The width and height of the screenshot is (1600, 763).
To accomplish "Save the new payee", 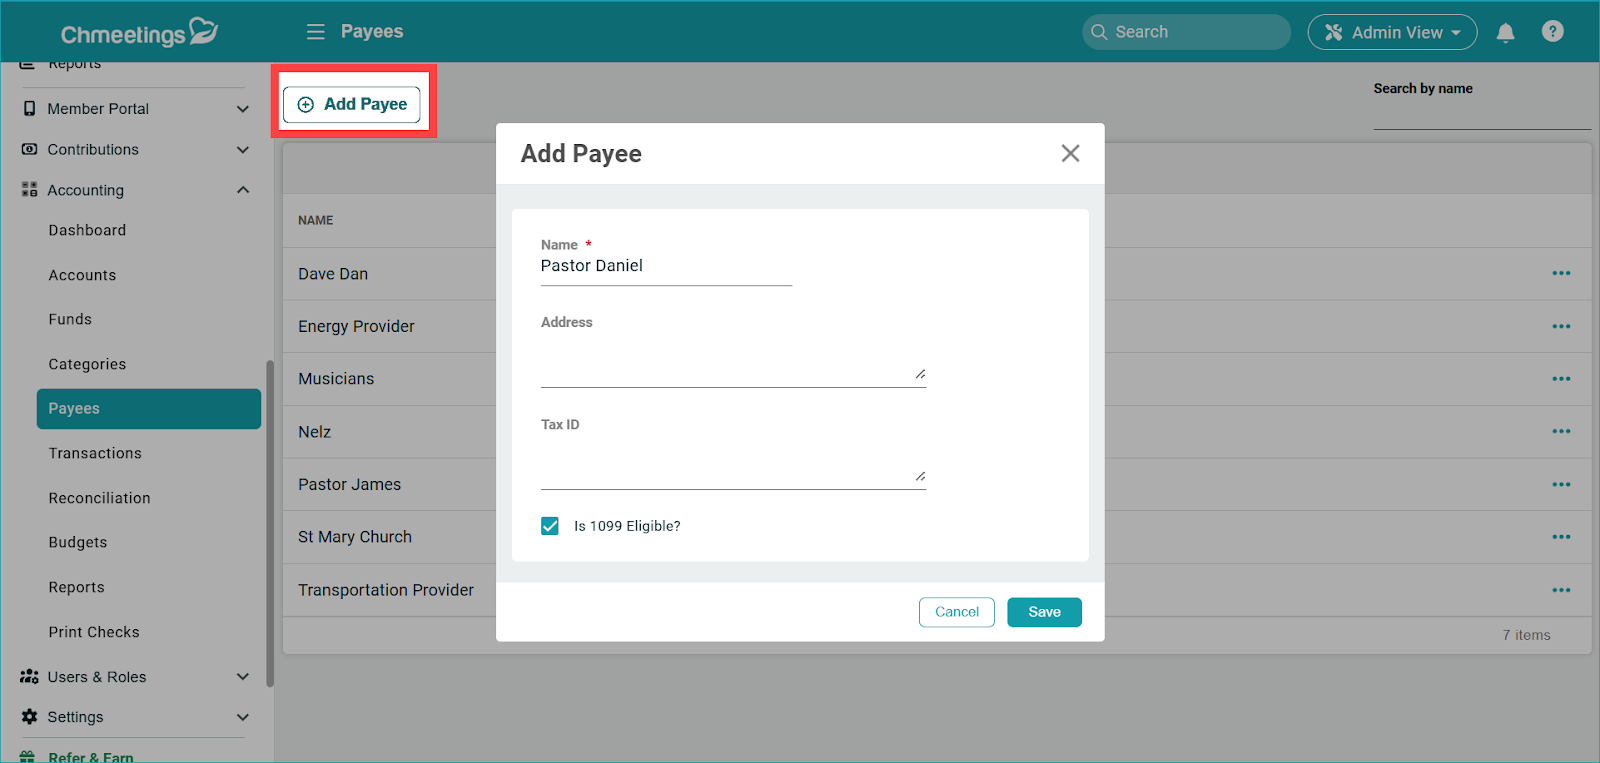I will pyautogui.click(x=1044, y=612).
